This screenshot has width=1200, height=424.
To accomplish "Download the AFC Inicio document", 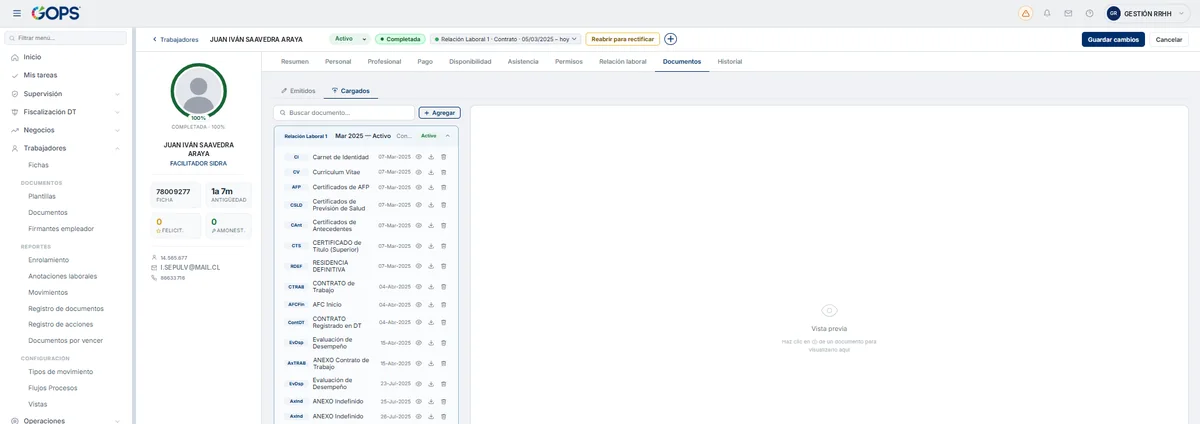I will (431, 304).
